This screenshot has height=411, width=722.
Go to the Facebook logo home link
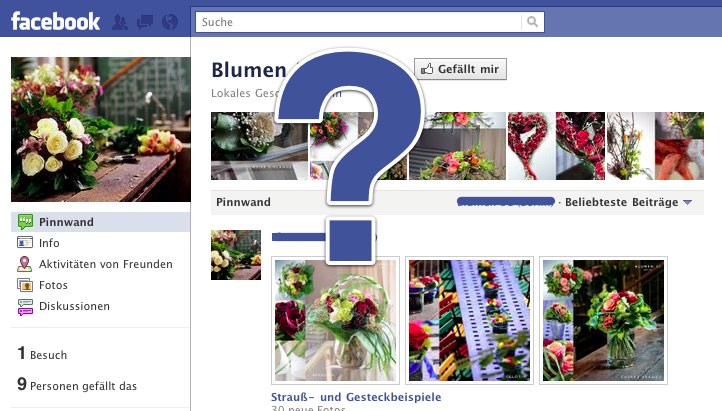(55, 22)
